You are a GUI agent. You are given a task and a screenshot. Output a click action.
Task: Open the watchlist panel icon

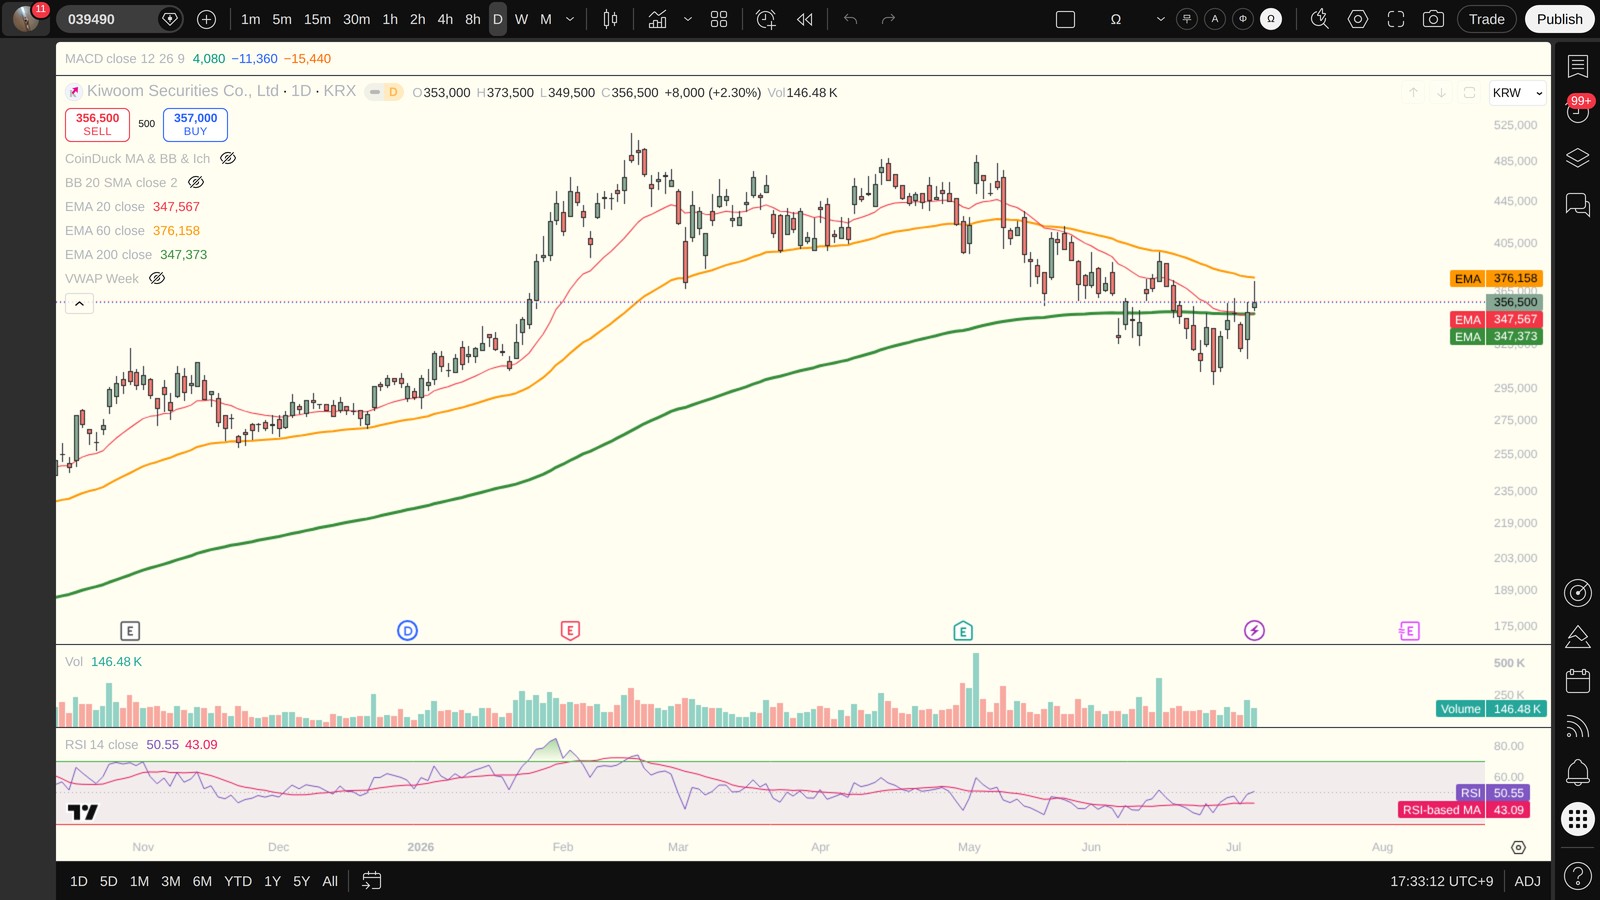pyautogui.click(x=1578, y=67)
